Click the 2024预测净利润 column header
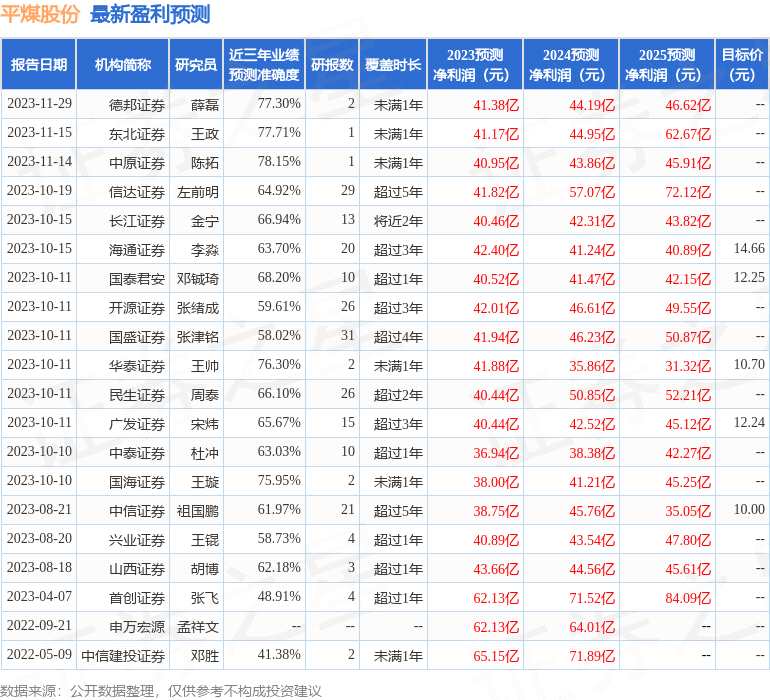Image resolution: width=770 pixels, height=700 pixels. (x=571, y=64)
